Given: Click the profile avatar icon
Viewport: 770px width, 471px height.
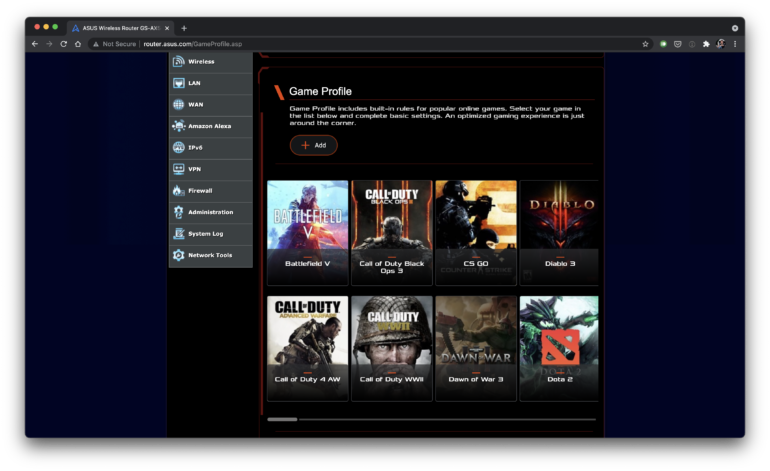Looking at the screenshot, I should (721, 44).
